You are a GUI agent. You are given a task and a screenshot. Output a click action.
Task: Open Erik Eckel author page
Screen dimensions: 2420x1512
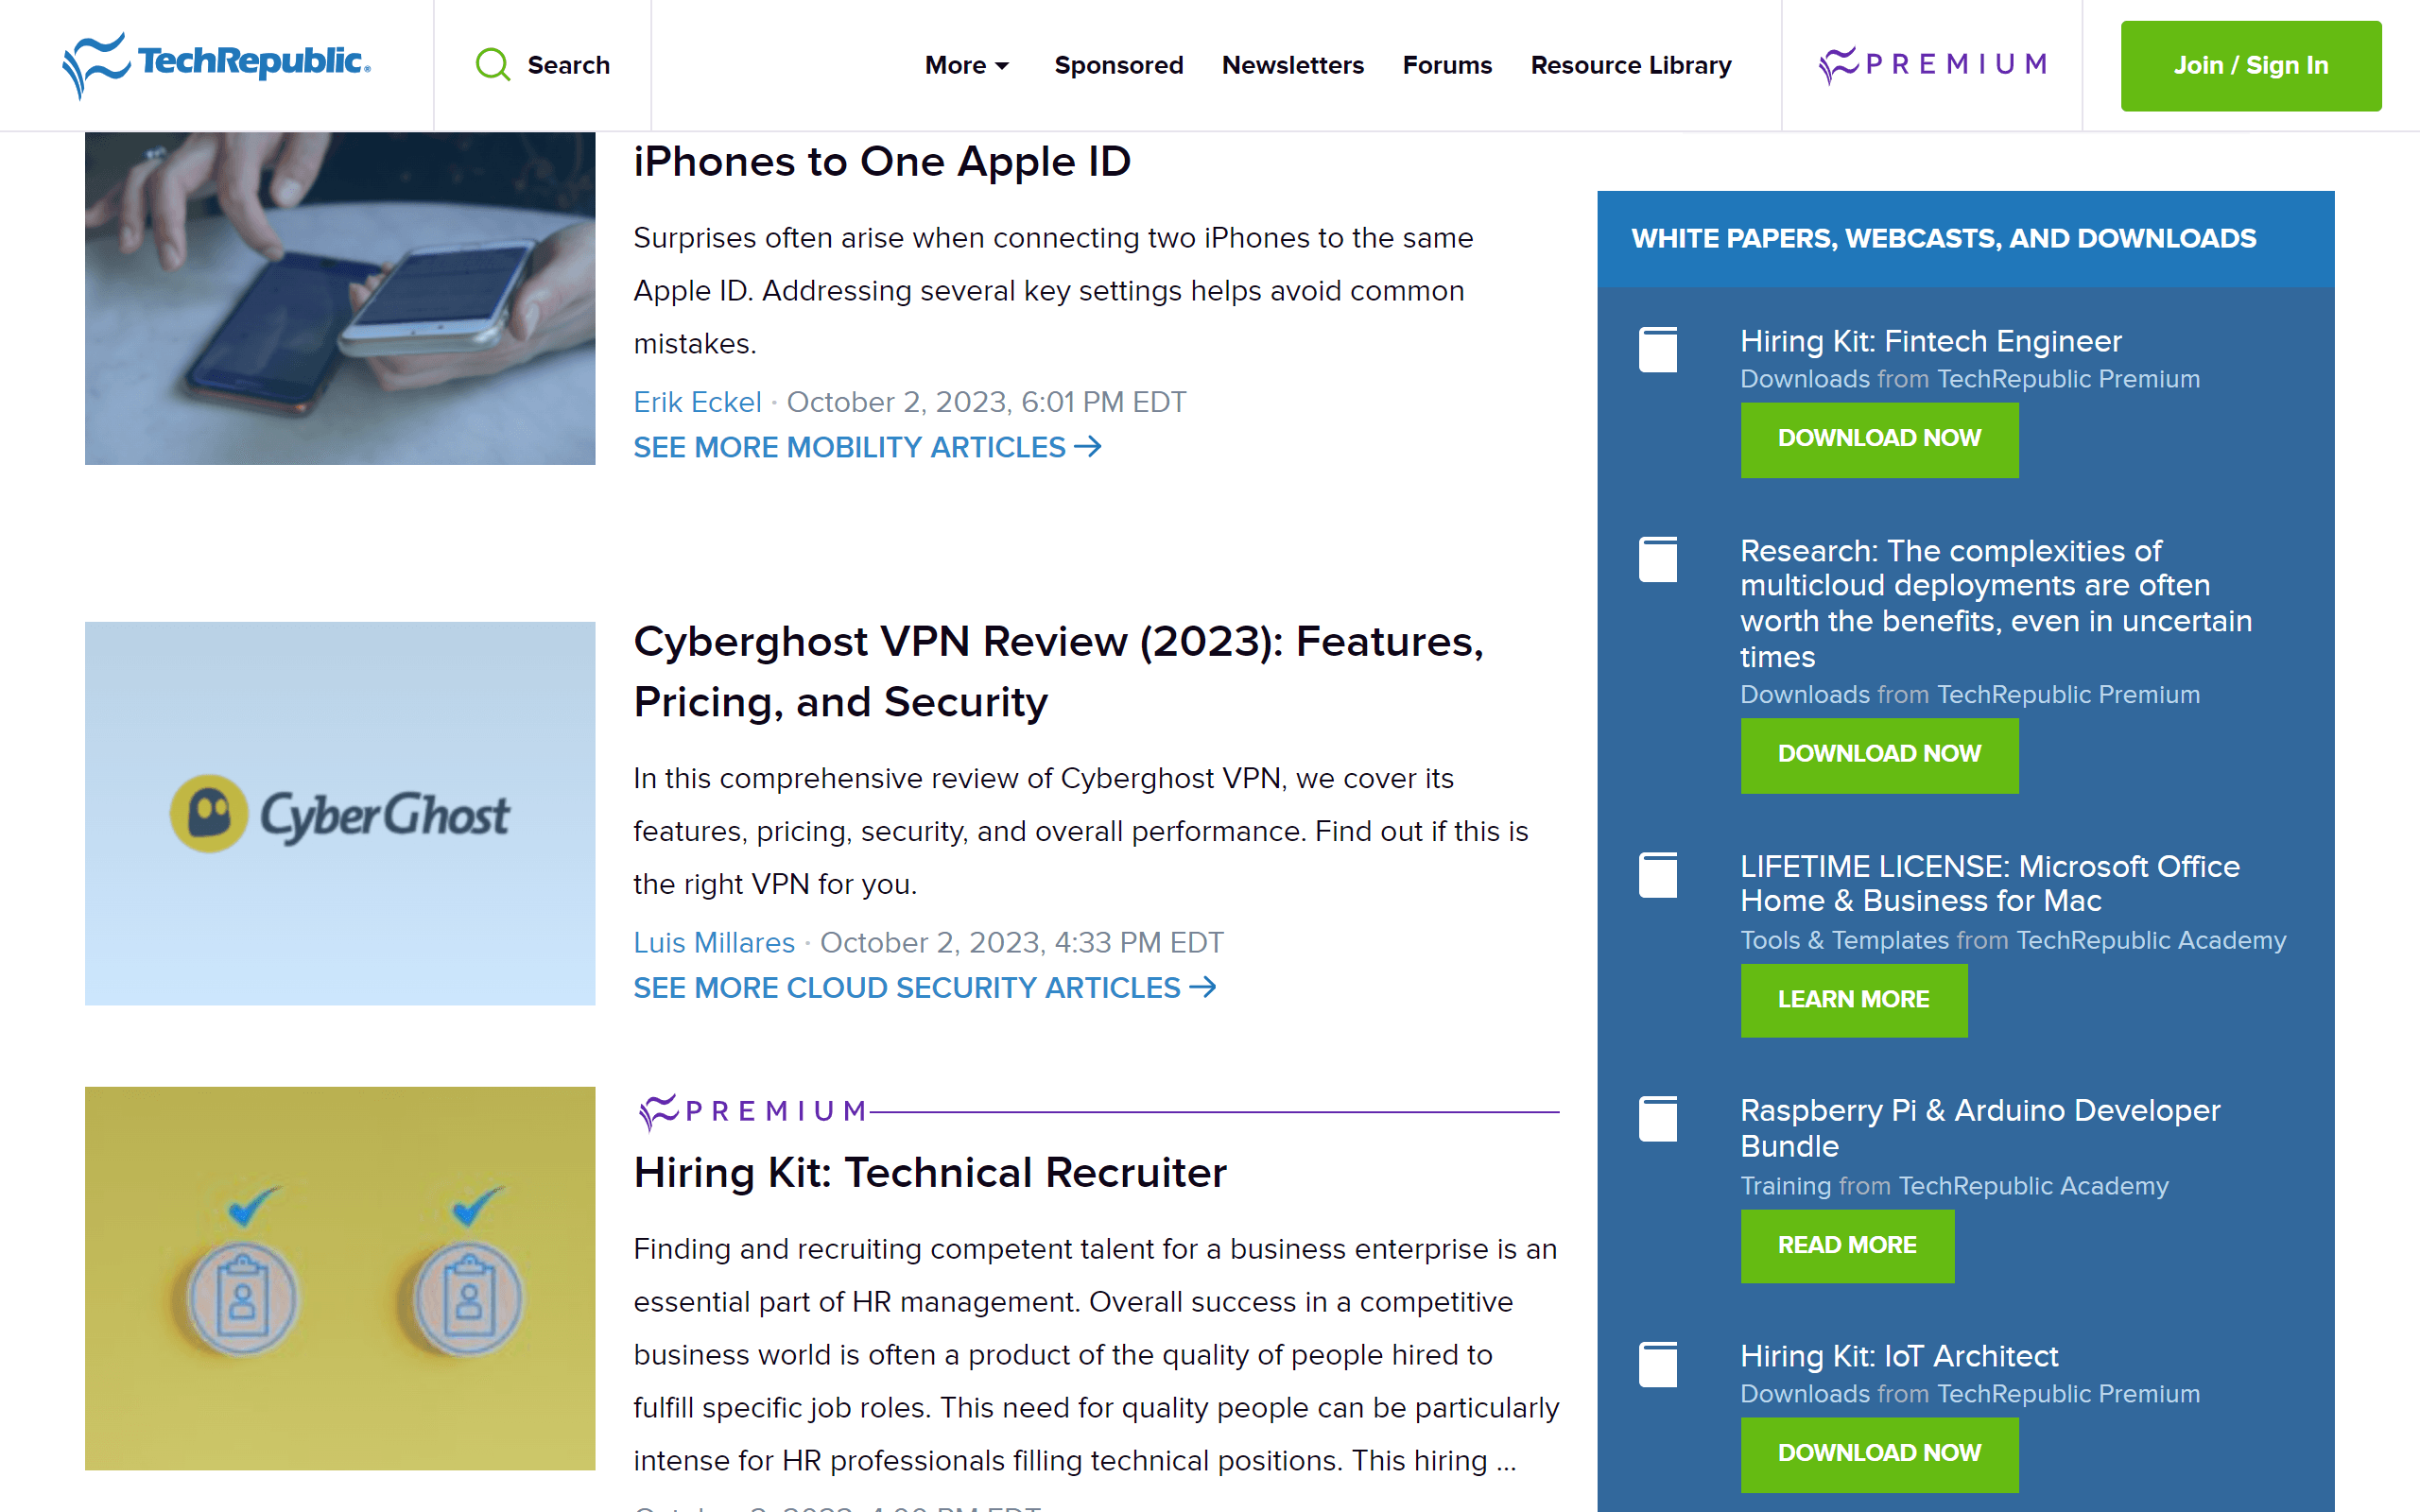[697, 402]
